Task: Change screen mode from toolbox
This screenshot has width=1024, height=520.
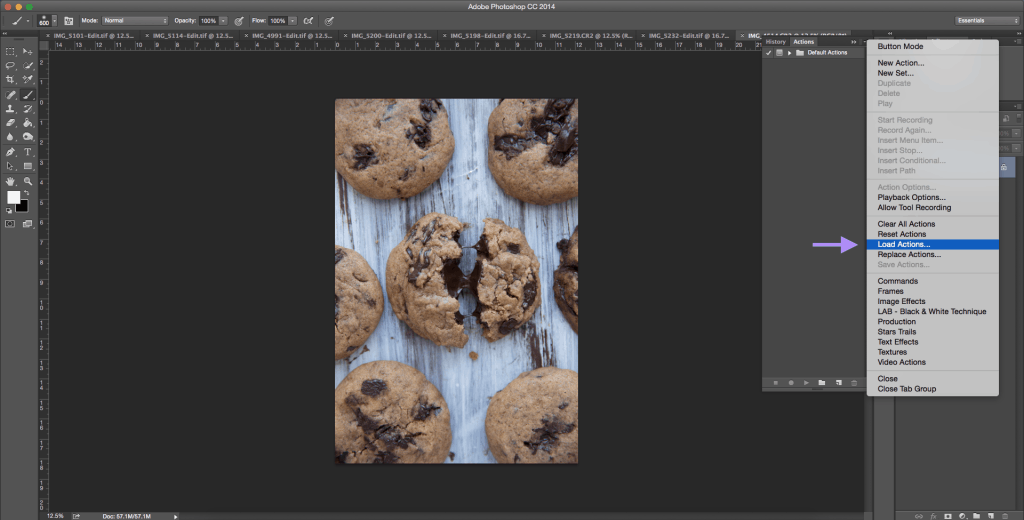Action: (x=27, y=224)
